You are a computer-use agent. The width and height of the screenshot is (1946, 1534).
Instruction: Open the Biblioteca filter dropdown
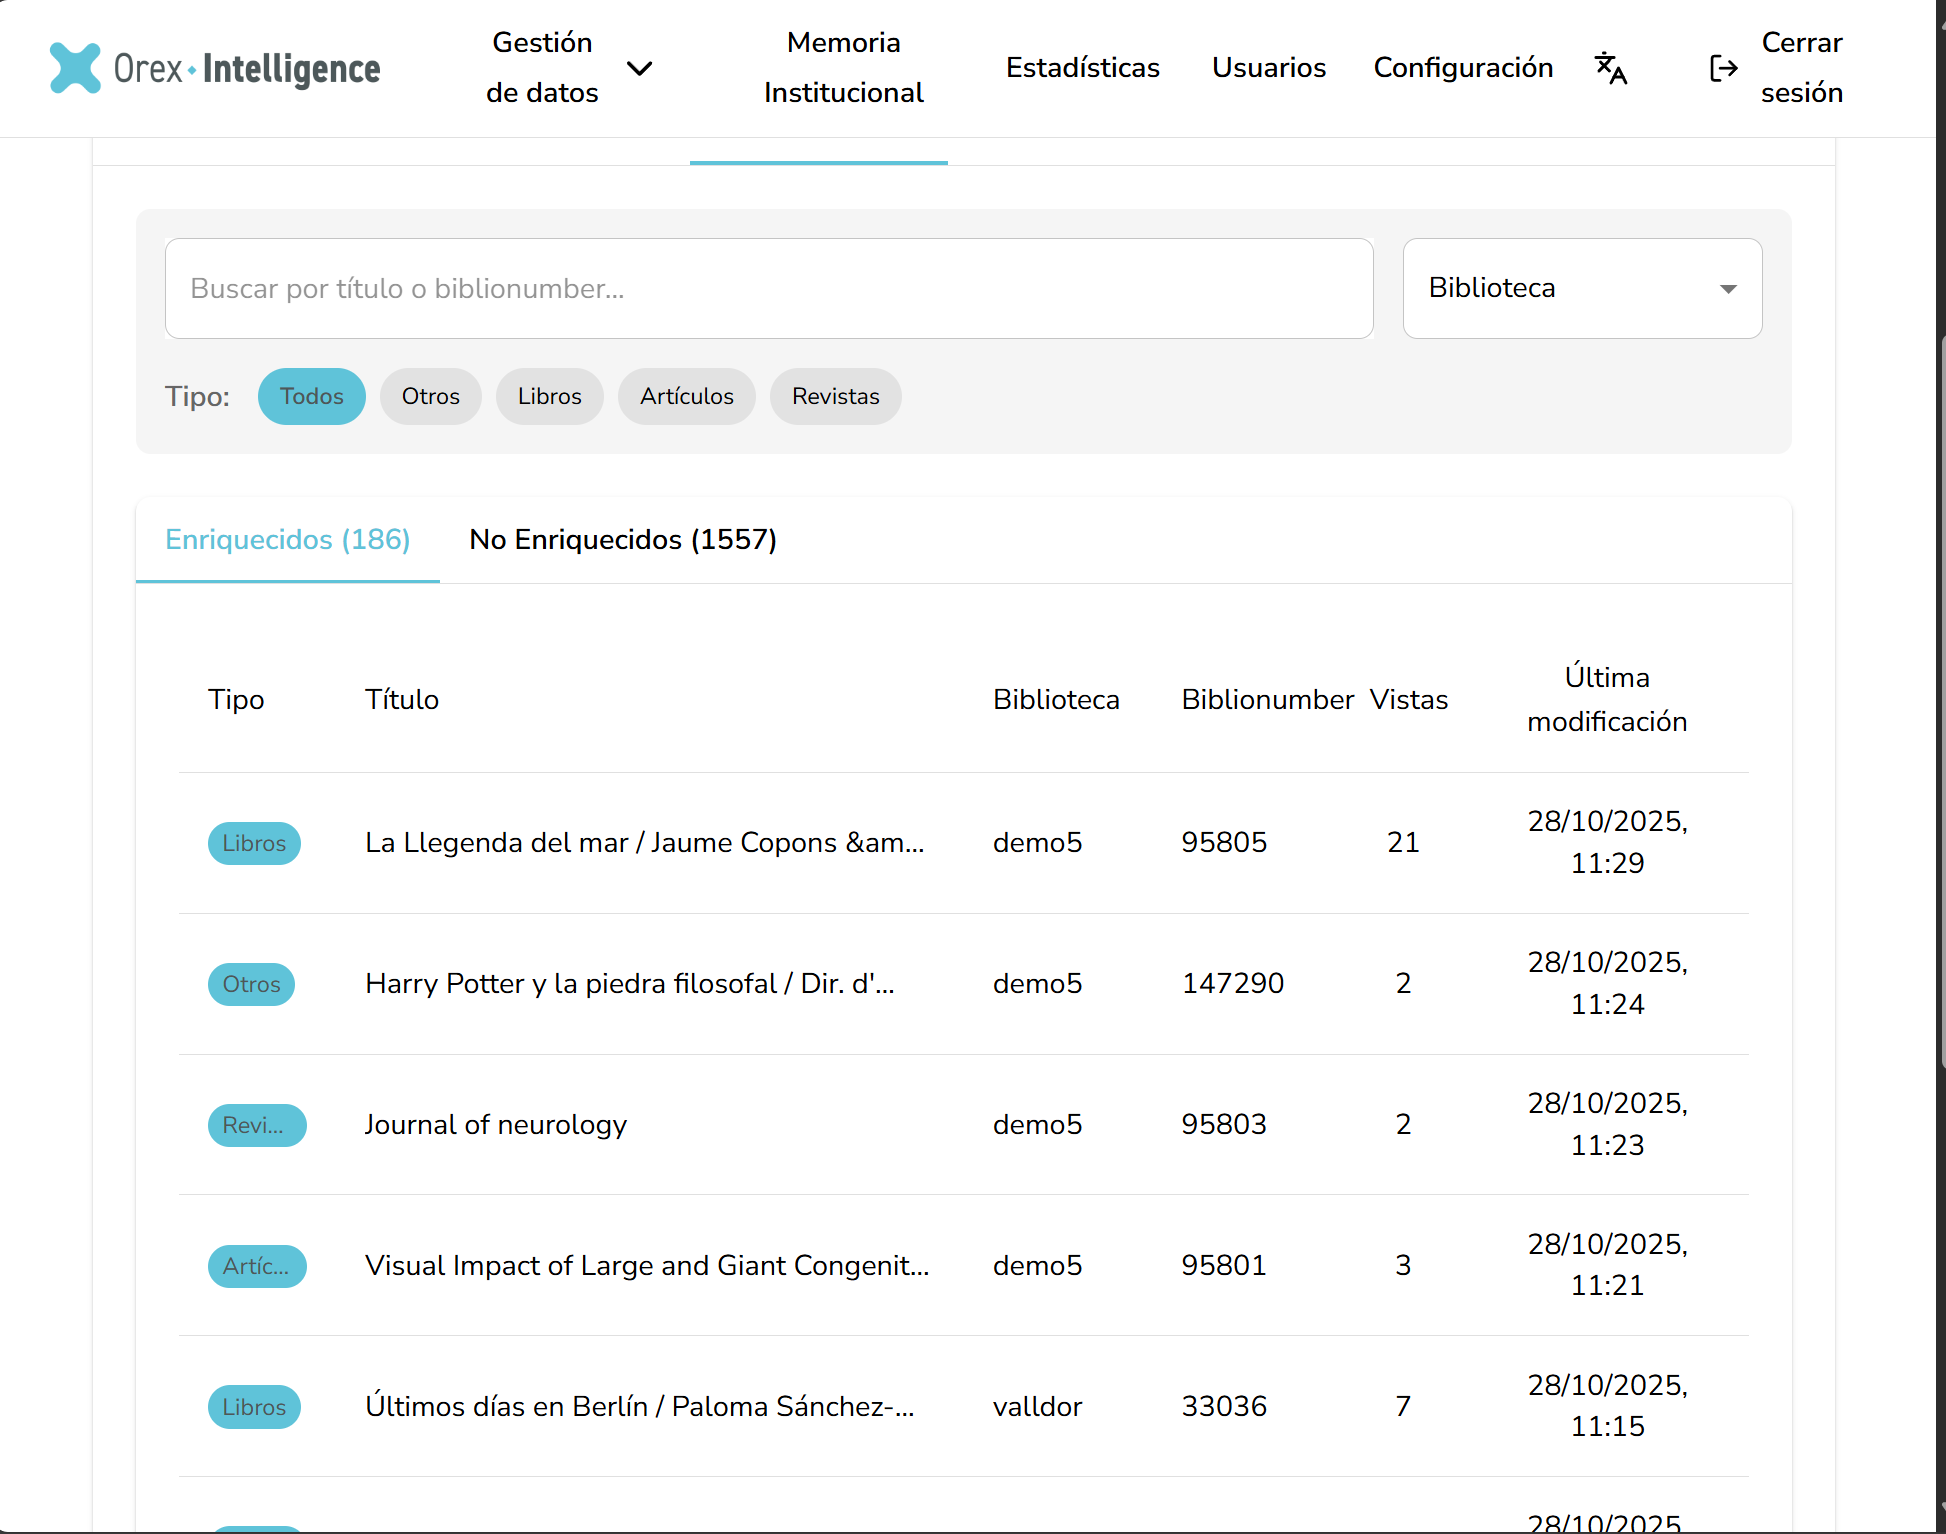tap(1581, 288)
